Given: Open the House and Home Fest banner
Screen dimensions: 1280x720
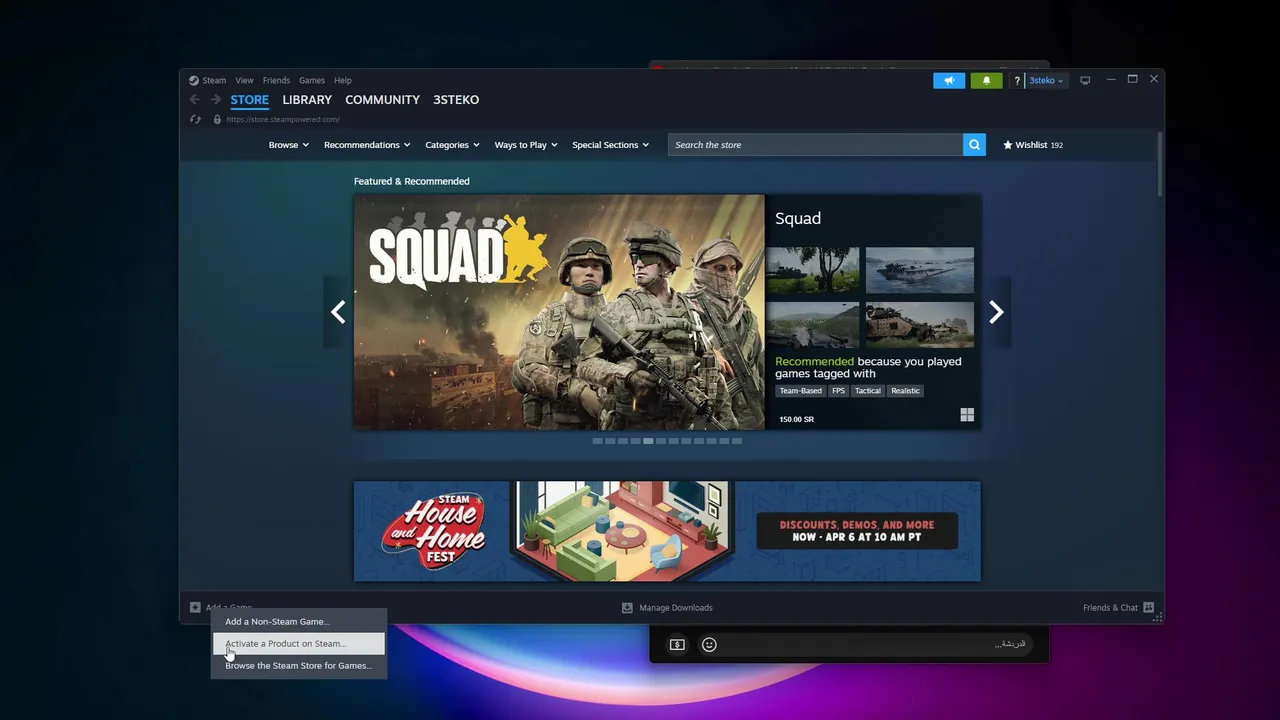Looking at the screenshot, I should [x=667, y=531].
